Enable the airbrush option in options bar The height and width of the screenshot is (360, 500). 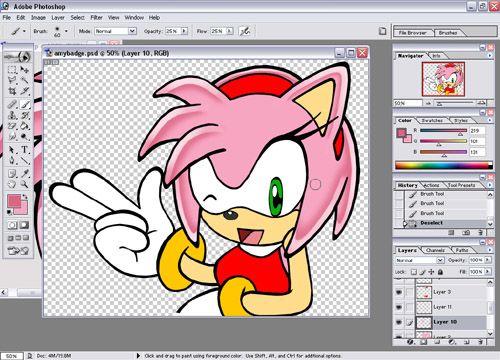tap(245, 31)
